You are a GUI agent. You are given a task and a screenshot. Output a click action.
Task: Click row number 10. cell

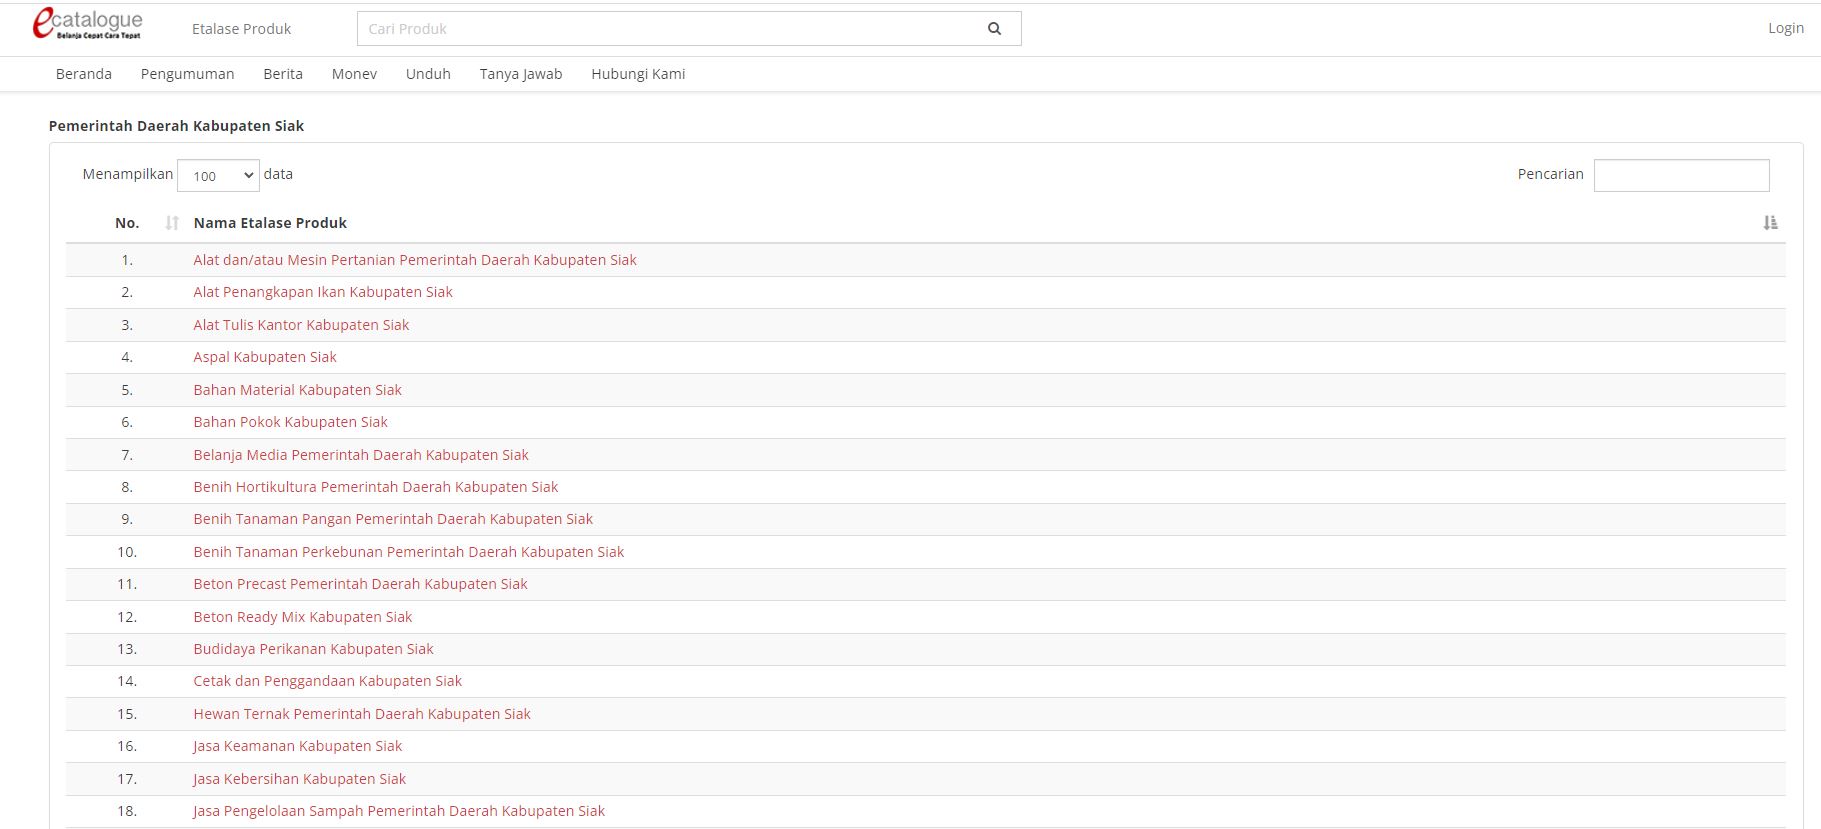tap(127, 552)
